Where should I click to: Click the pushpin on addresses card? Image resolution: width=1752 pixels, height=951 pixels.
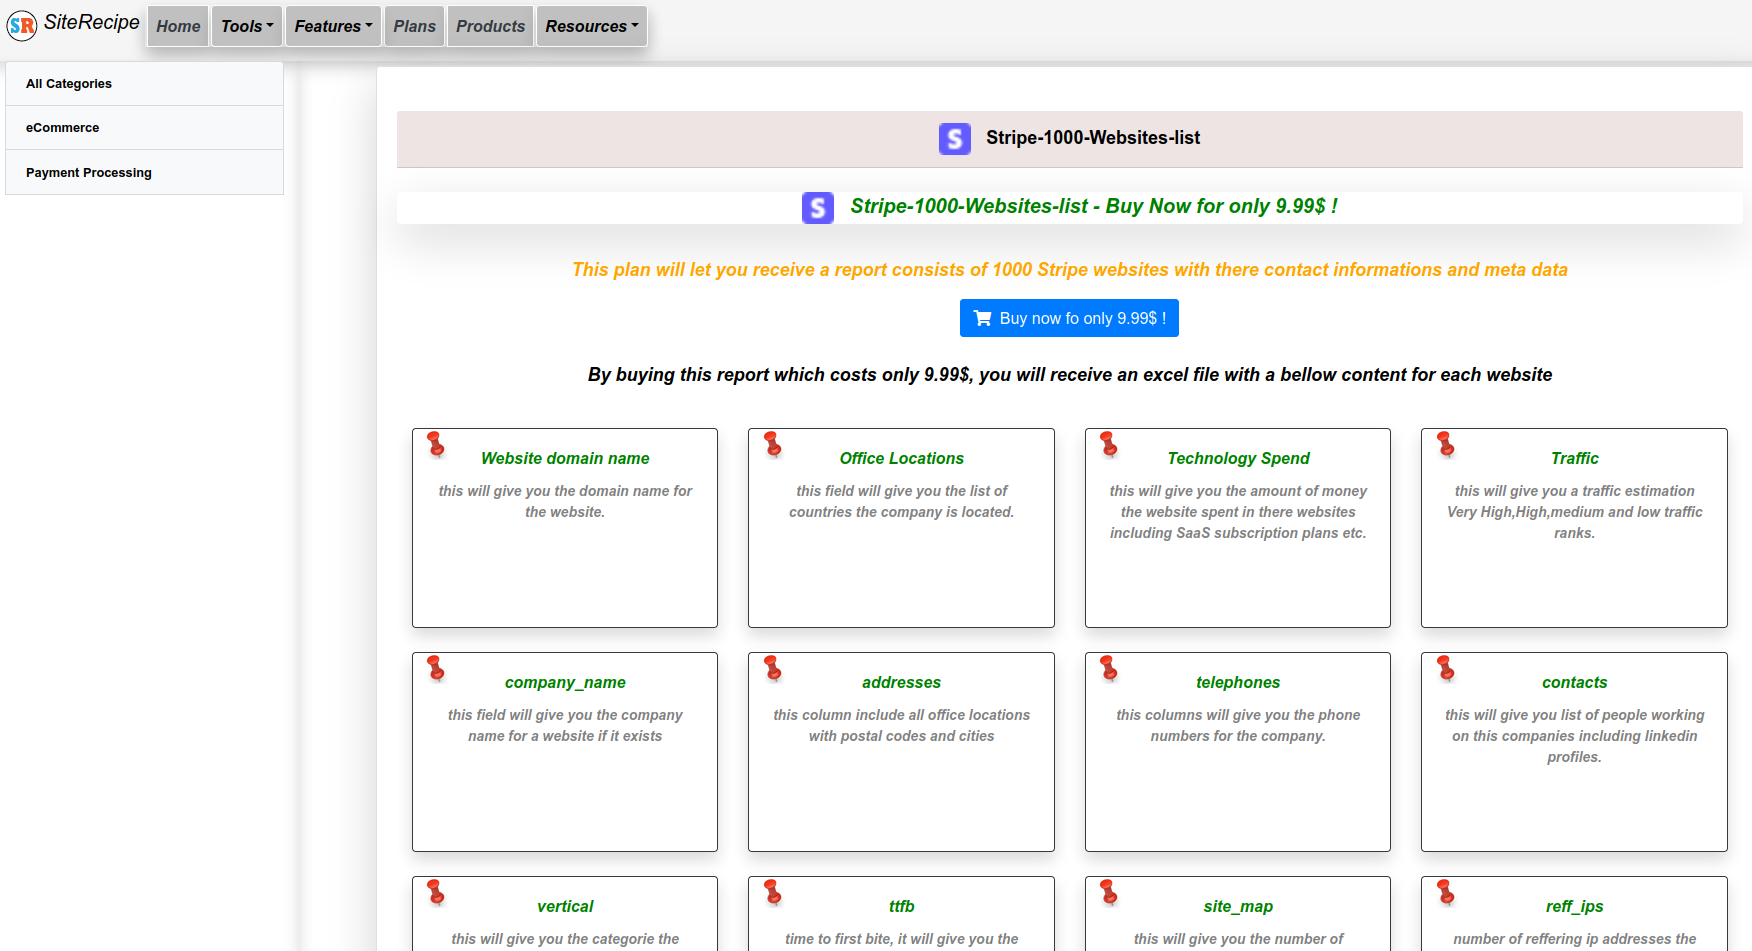point(773,668)
